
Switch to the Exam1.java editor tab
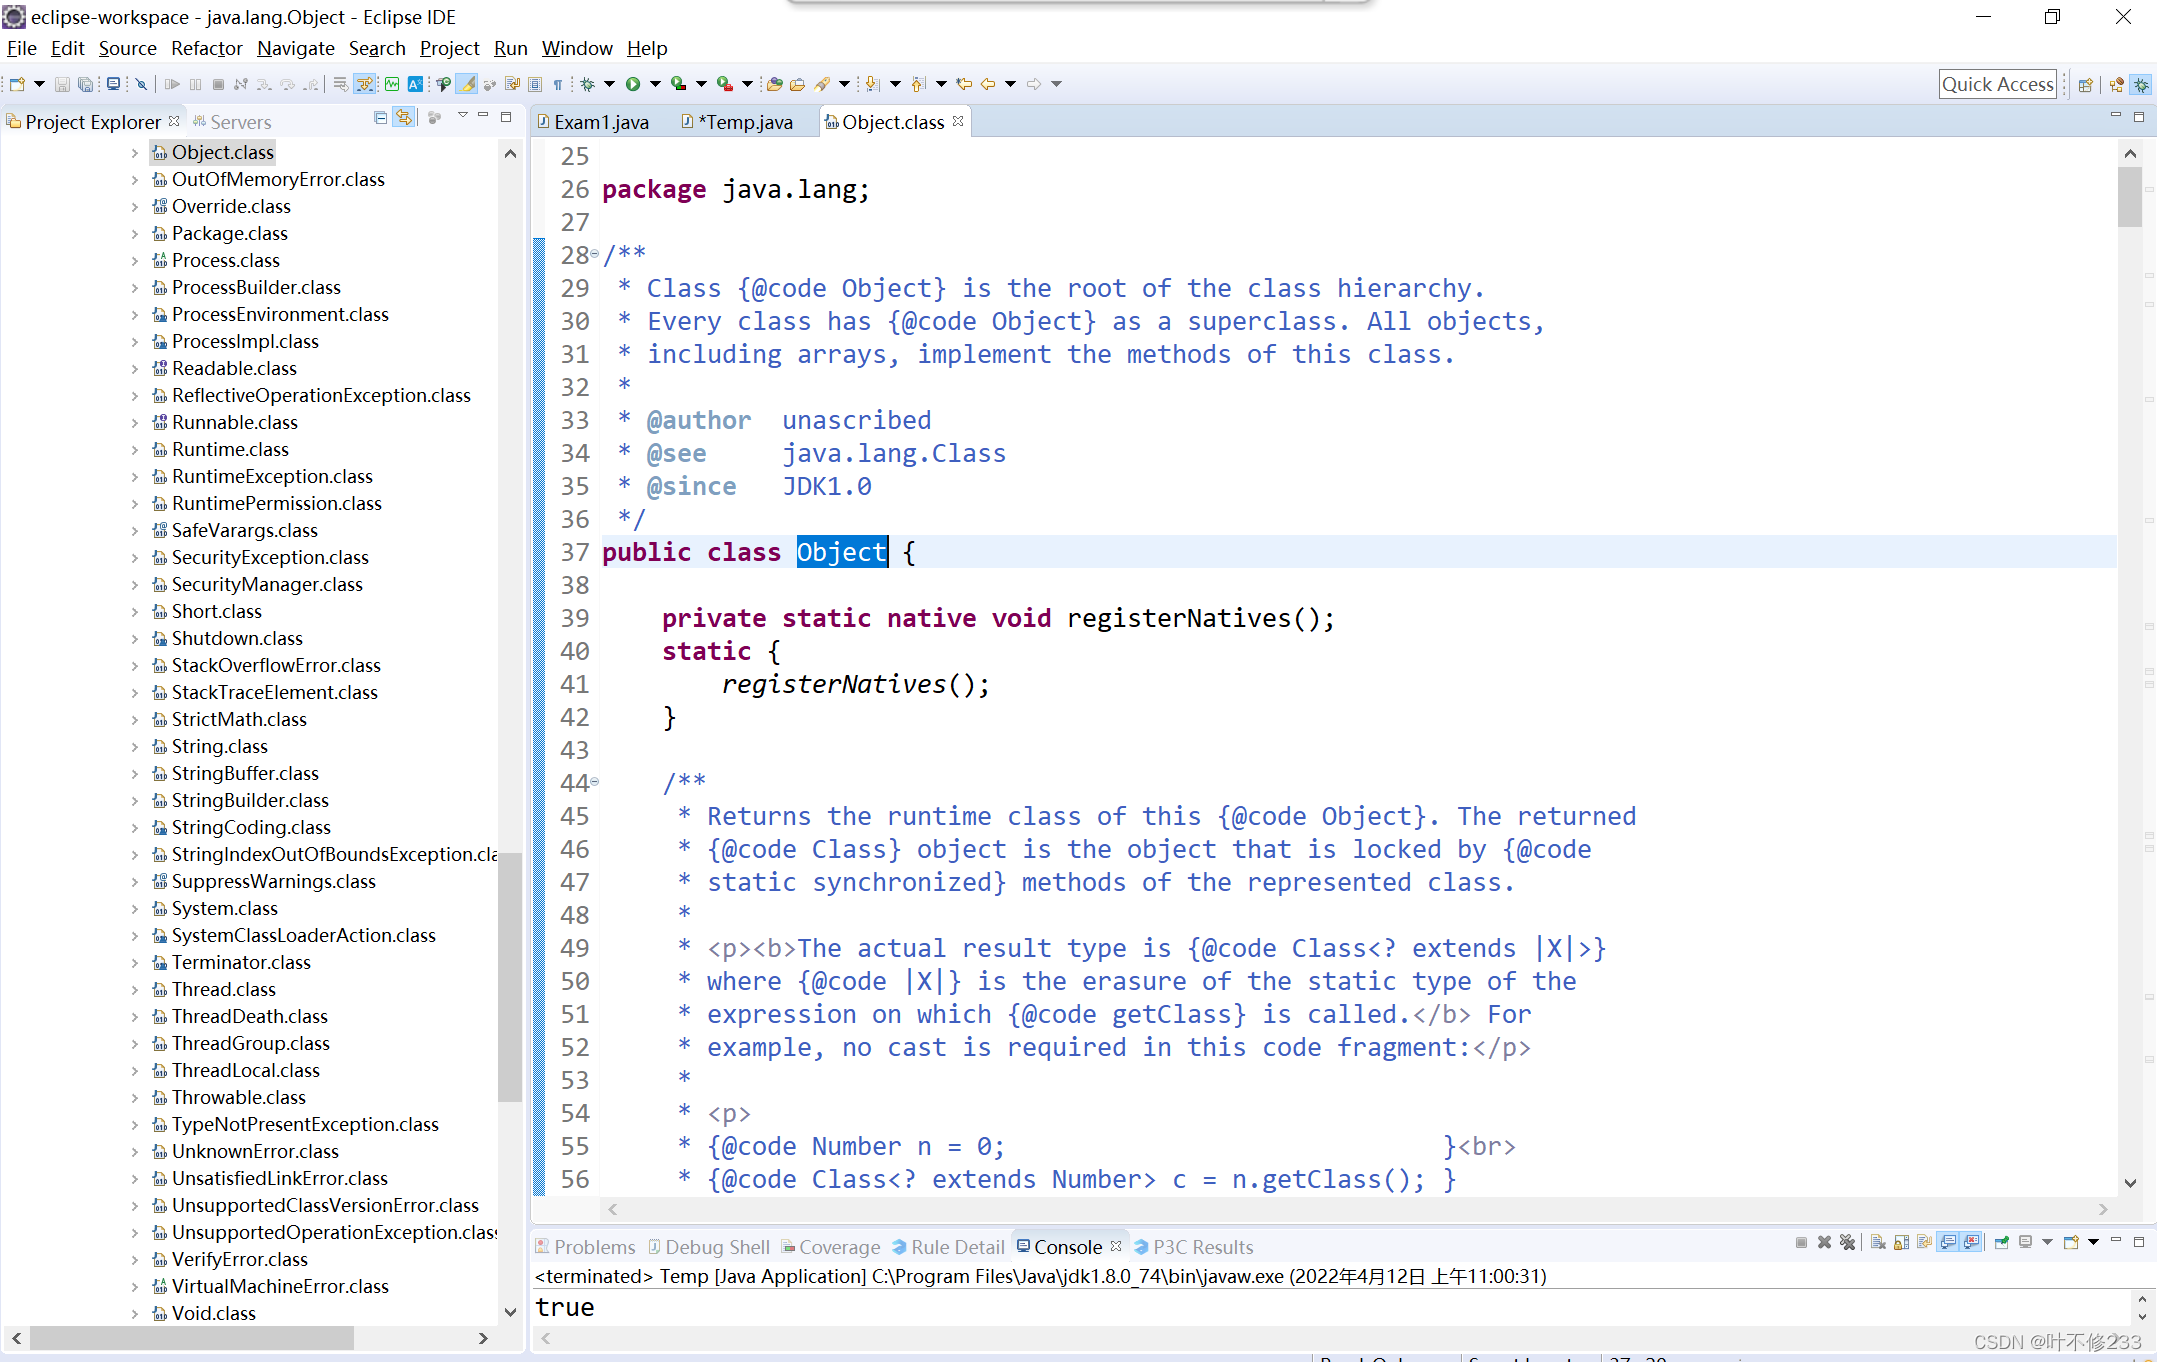tap(599, 122)
